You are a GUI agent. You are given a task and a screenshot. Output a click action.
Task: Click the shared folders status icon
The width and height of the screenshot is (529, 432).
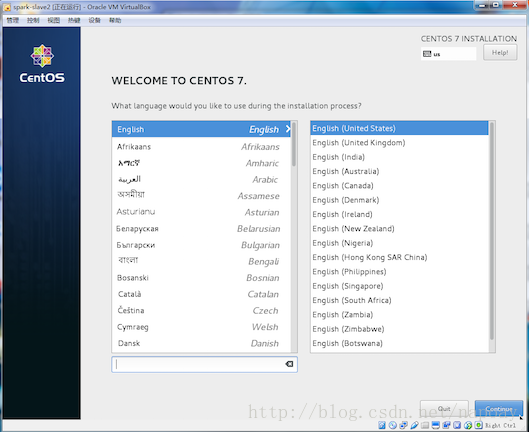[425, 425]
